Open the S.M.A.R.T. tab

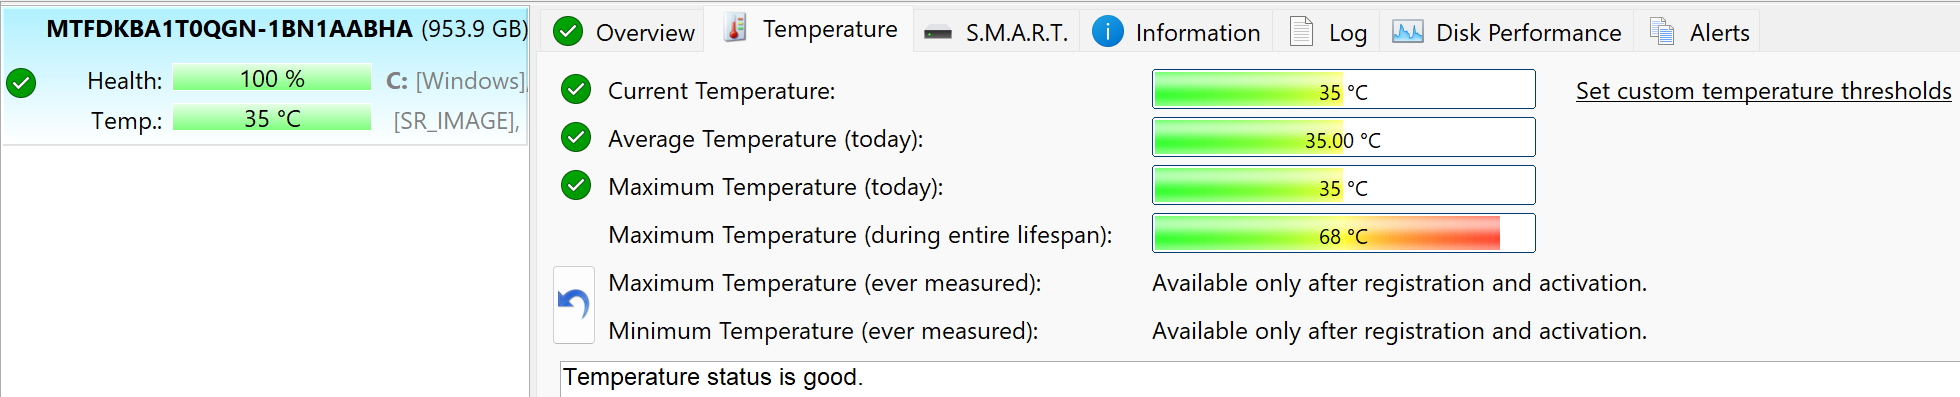996,32
